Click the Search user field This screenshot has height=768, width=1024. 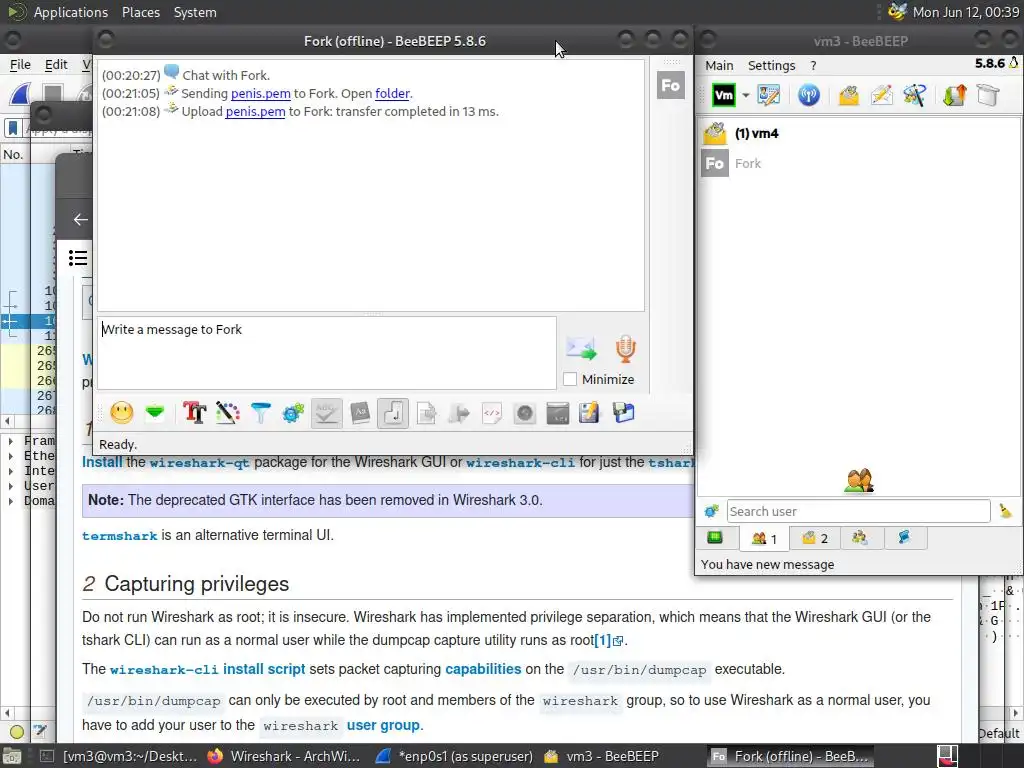coord(858,511)
